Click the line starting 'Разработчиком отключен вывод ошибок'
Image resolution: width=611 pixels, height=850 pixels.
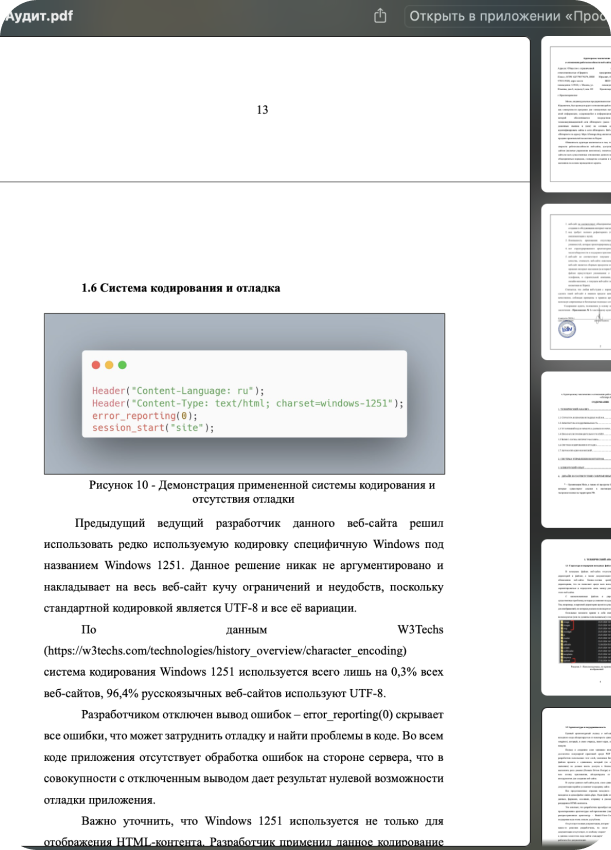pos(262,714)
